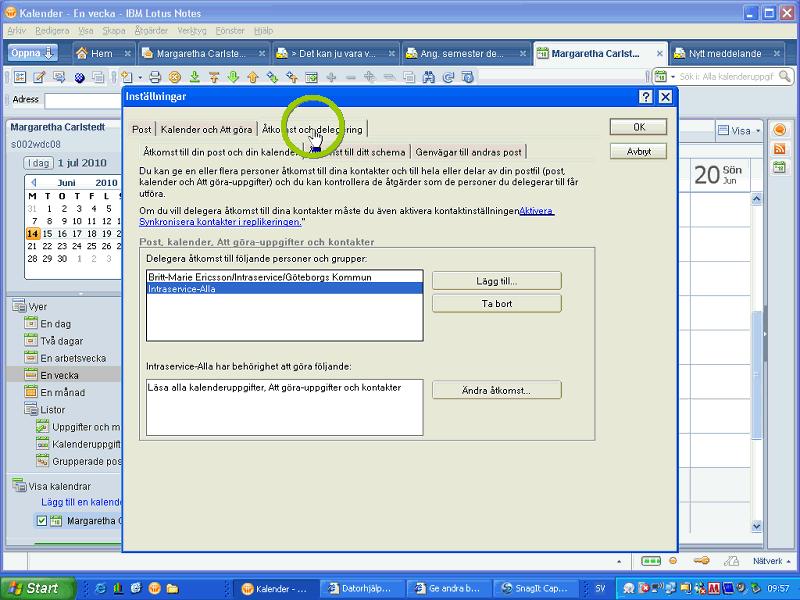The image size is (800, 600).
Task: Click the printer icon in the toolbar
Action: (x=155, y=77)
